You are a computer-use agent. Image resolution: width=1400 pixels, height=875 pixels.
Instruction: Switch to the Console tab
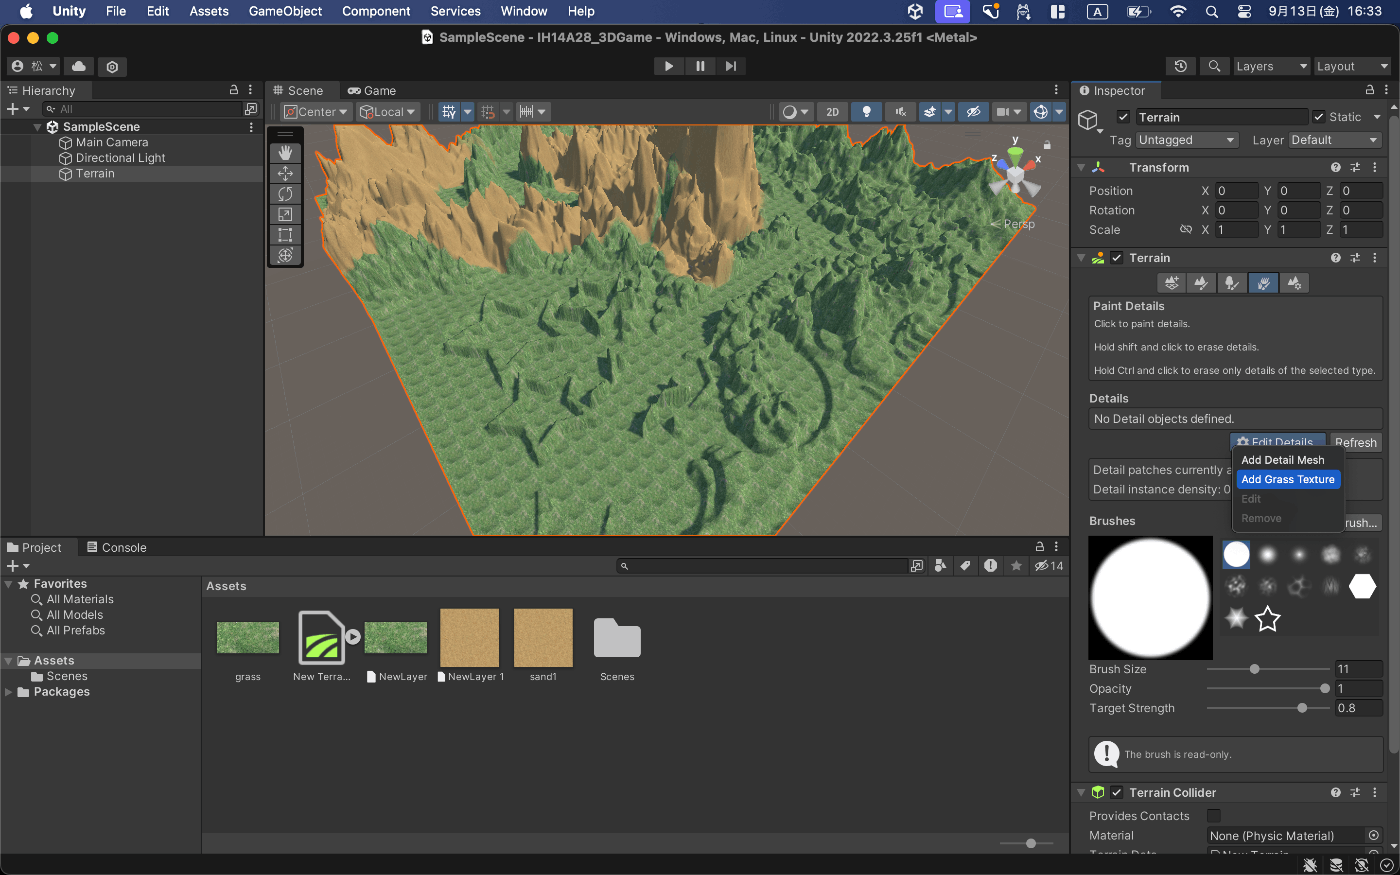(116, 548)
